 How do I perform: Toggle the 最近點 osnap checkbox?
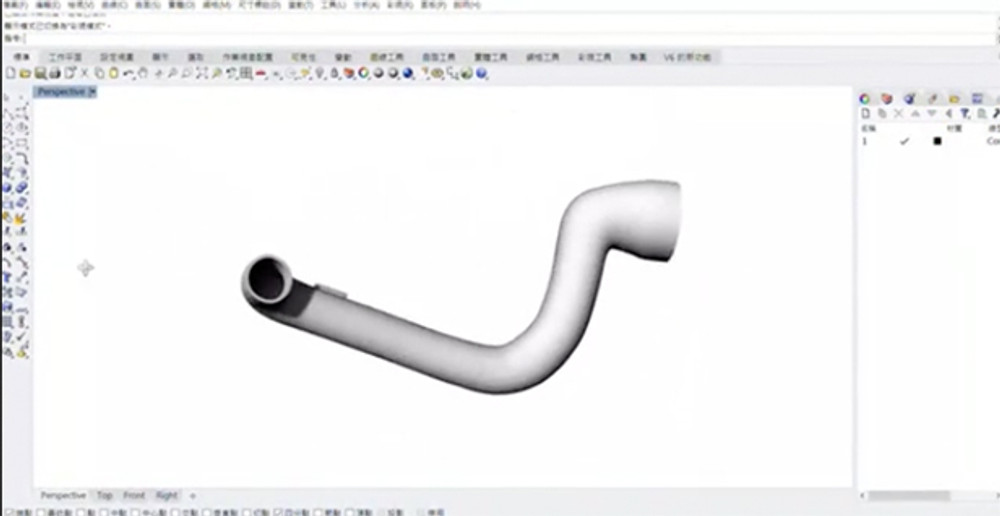pos(41,512)
